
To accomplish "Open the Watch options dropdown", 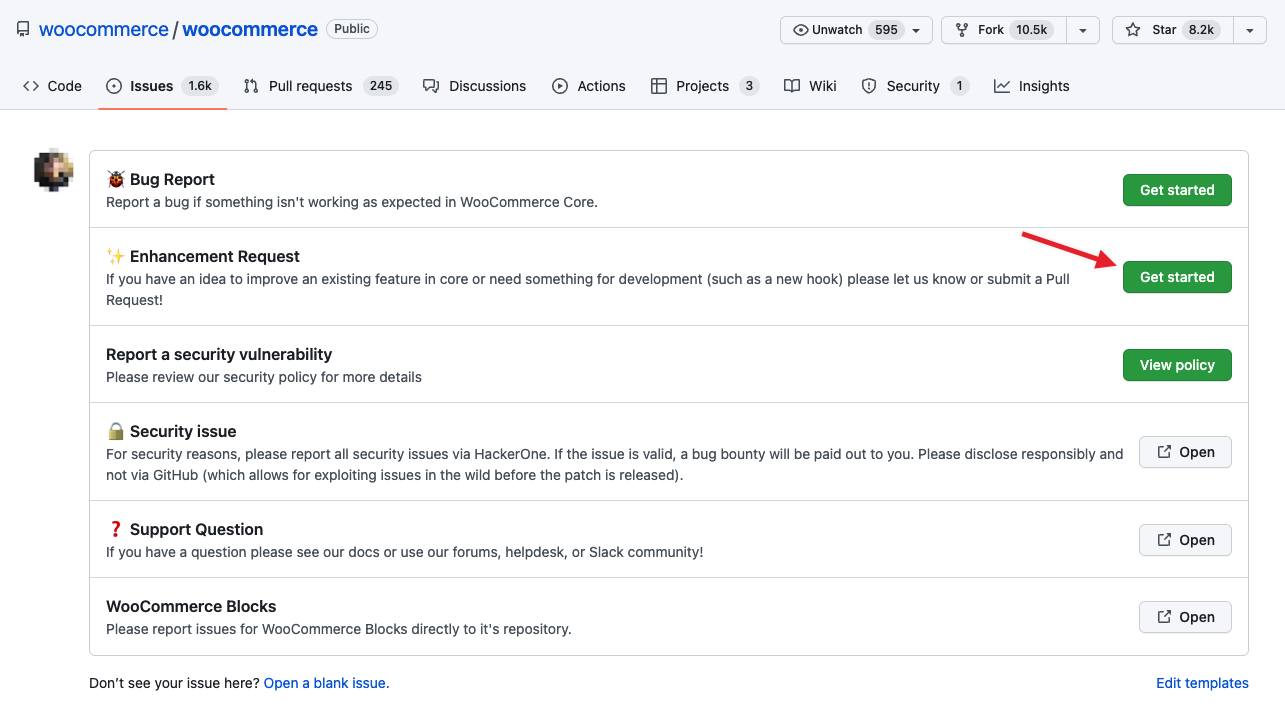I will click(916, 29).
